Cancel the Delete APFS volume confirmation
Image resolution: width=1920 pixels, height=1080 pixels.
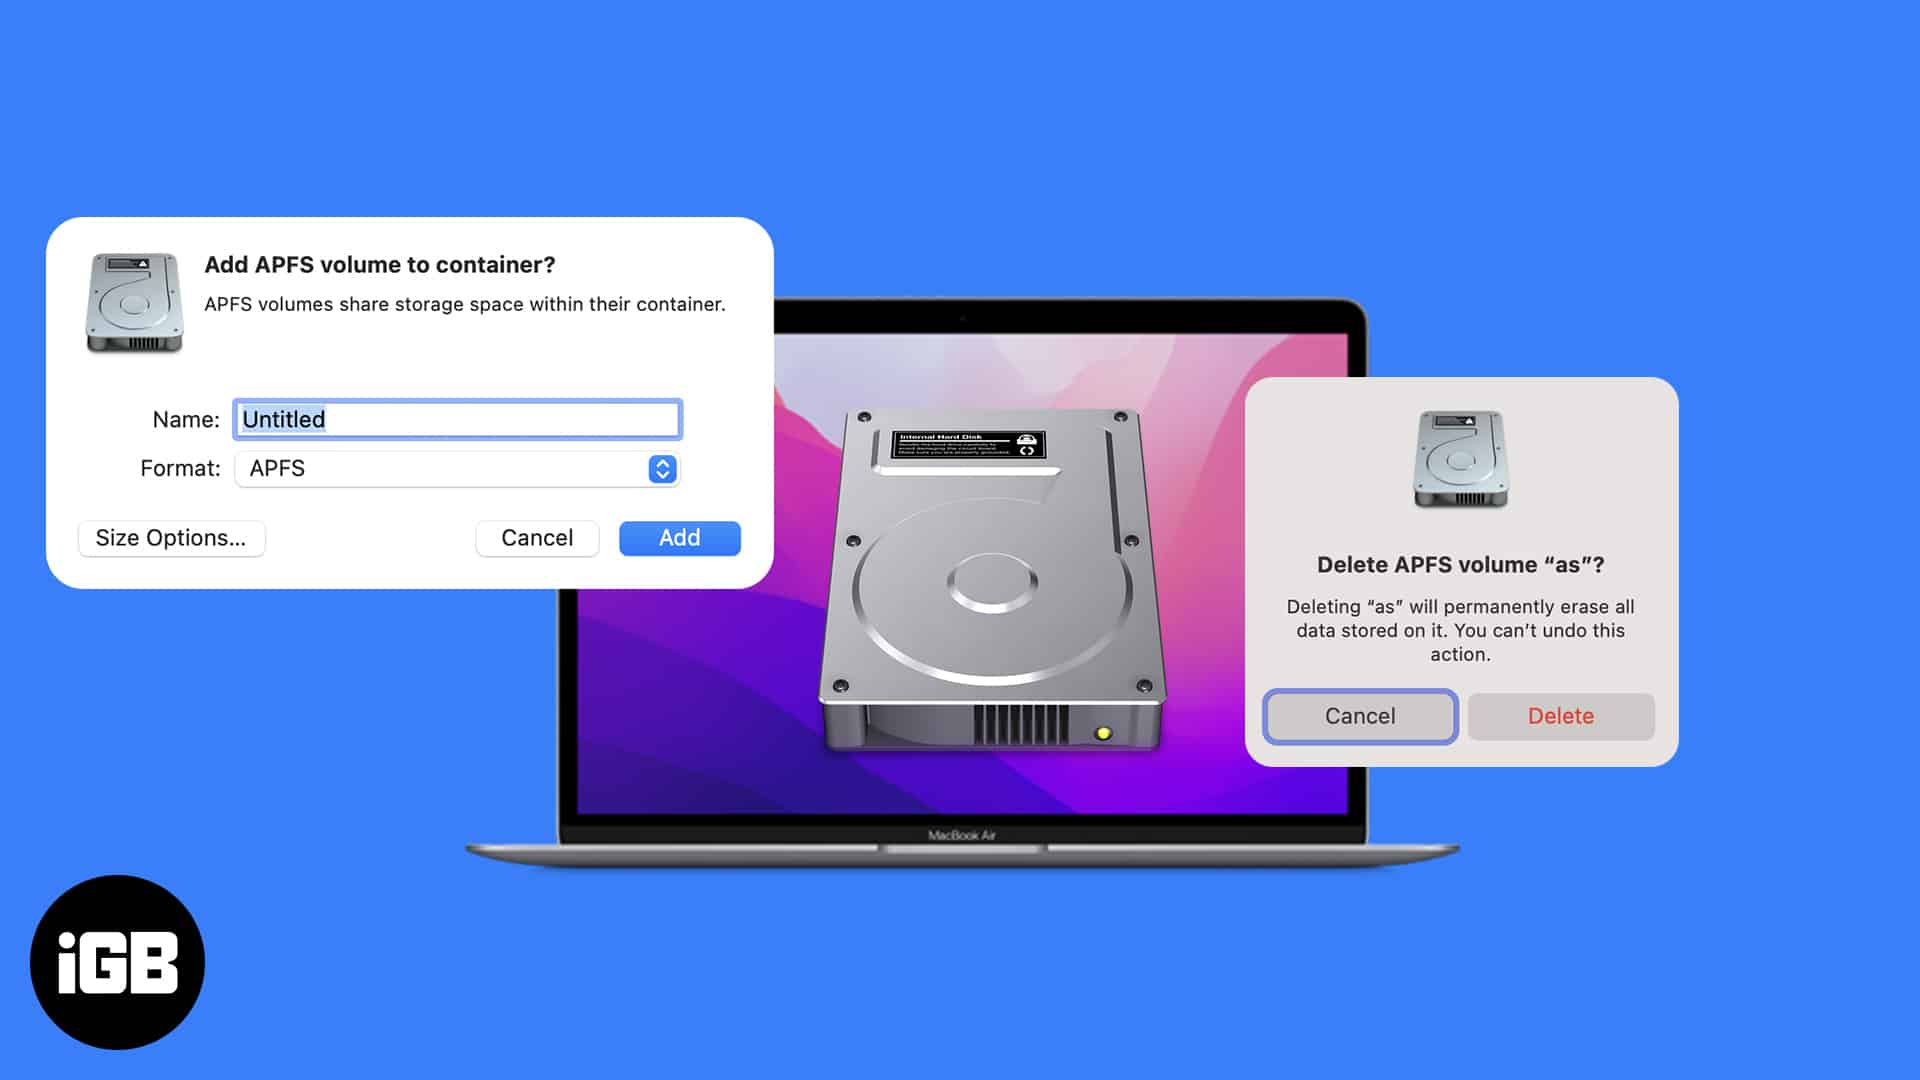coord(1361,716)
